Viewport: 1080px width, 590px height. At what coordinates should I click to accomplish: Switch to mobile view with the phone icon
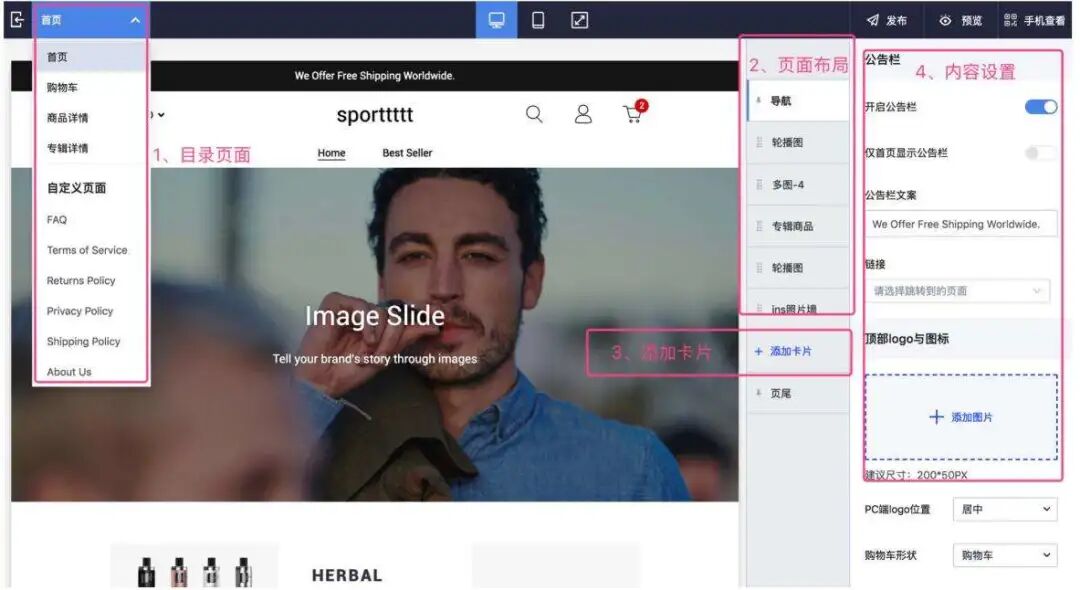(538, 18)
